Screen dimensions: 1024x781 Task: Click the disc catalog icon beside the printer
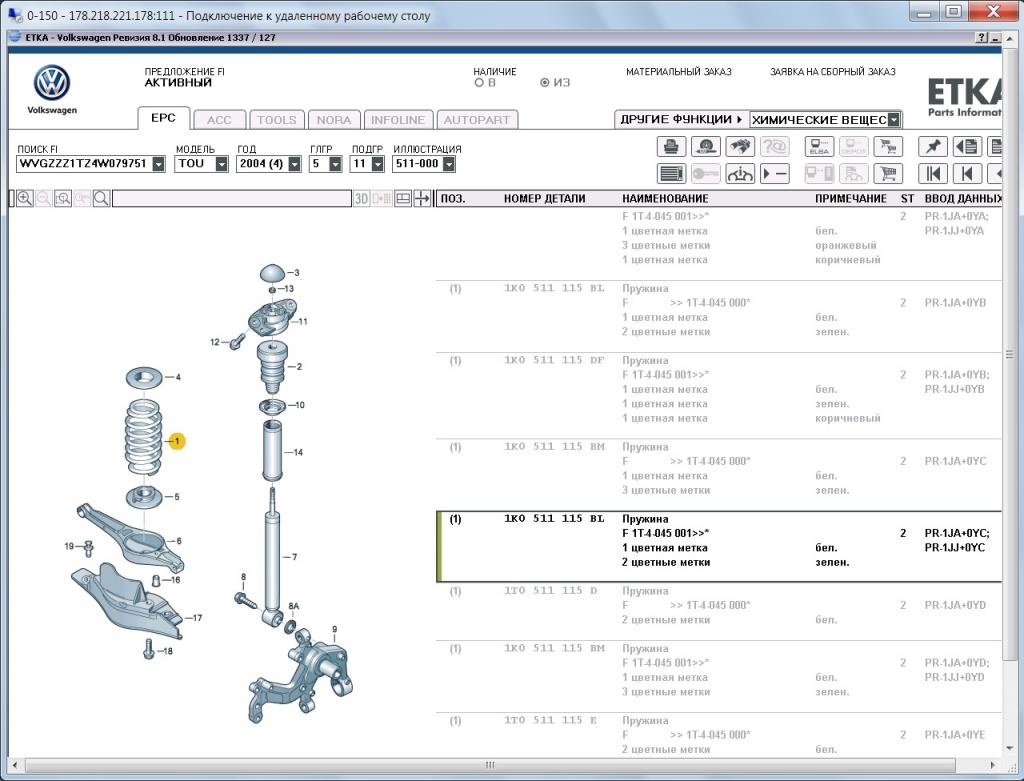(705, 147)
